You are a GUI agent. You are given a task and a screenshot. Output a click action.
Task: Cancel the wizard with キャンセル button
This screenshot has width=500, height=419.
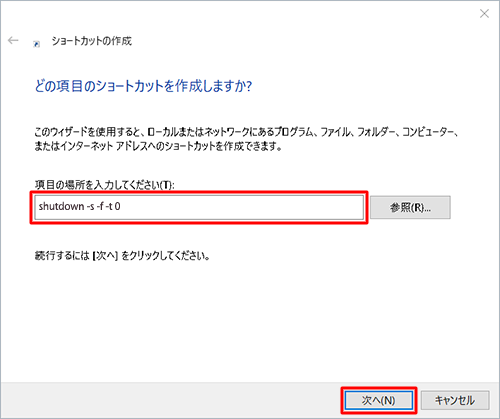coord(455,400)
